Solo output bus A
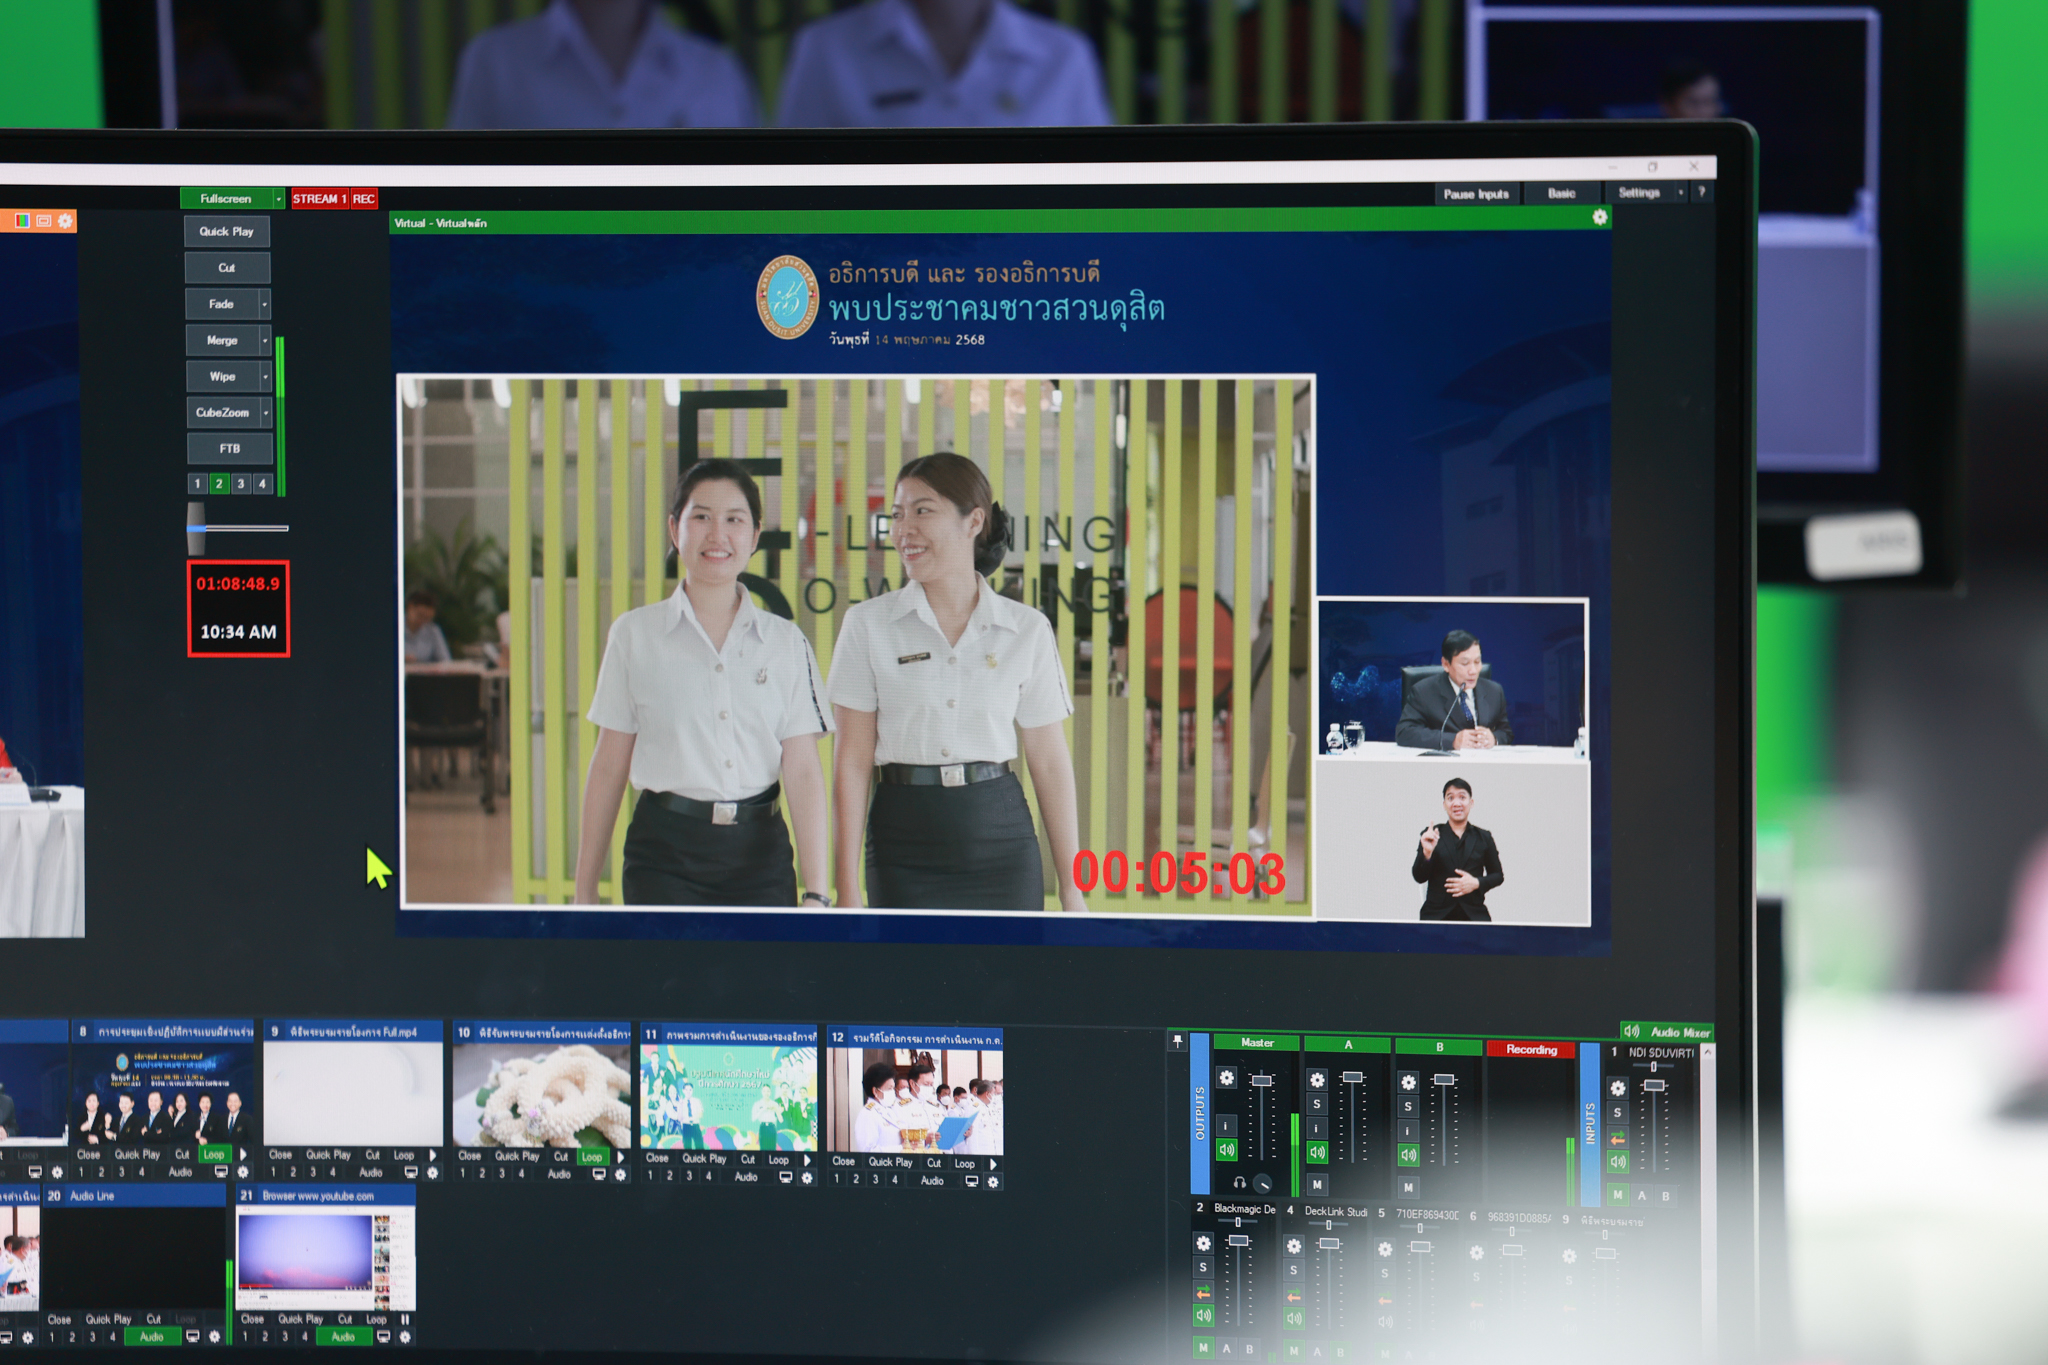 click(1317, 1105)
